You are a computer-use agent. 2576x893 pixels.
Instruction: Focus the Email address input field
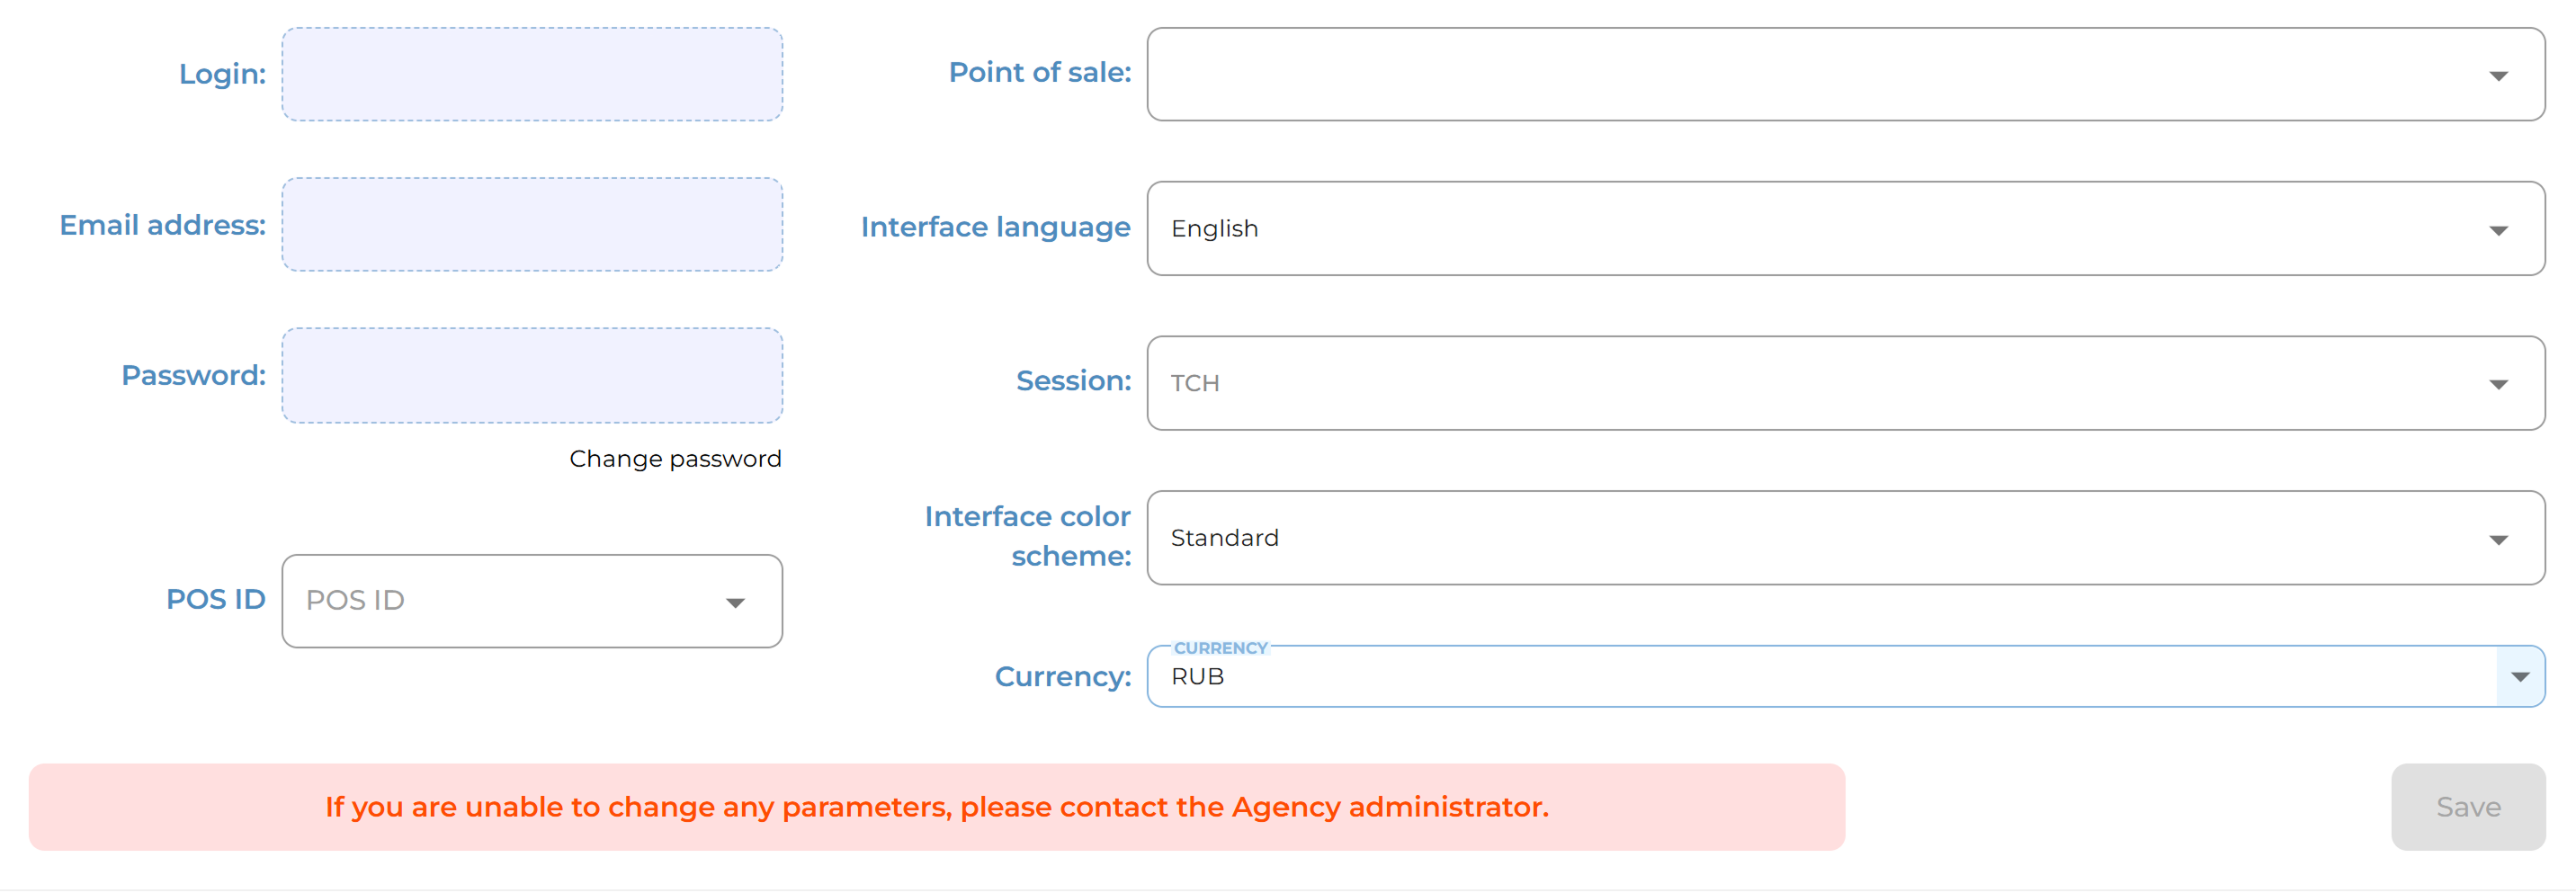pos(532,225)
